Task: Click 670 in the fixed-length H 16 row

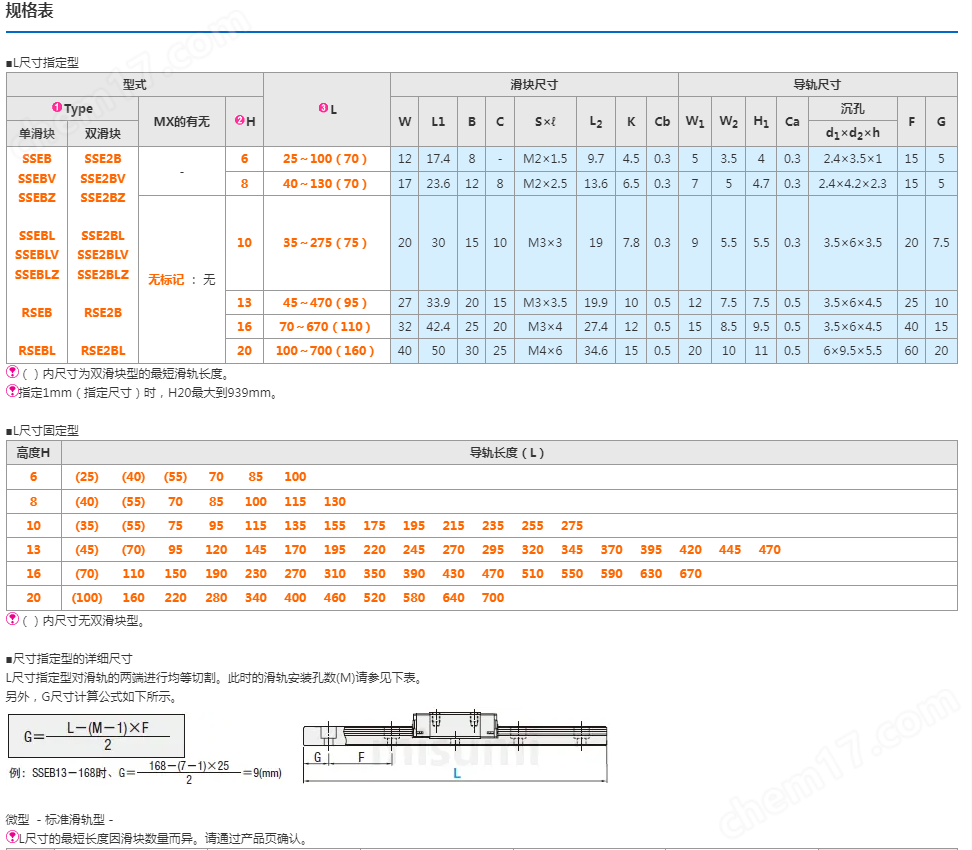Action: click(690, 573)
